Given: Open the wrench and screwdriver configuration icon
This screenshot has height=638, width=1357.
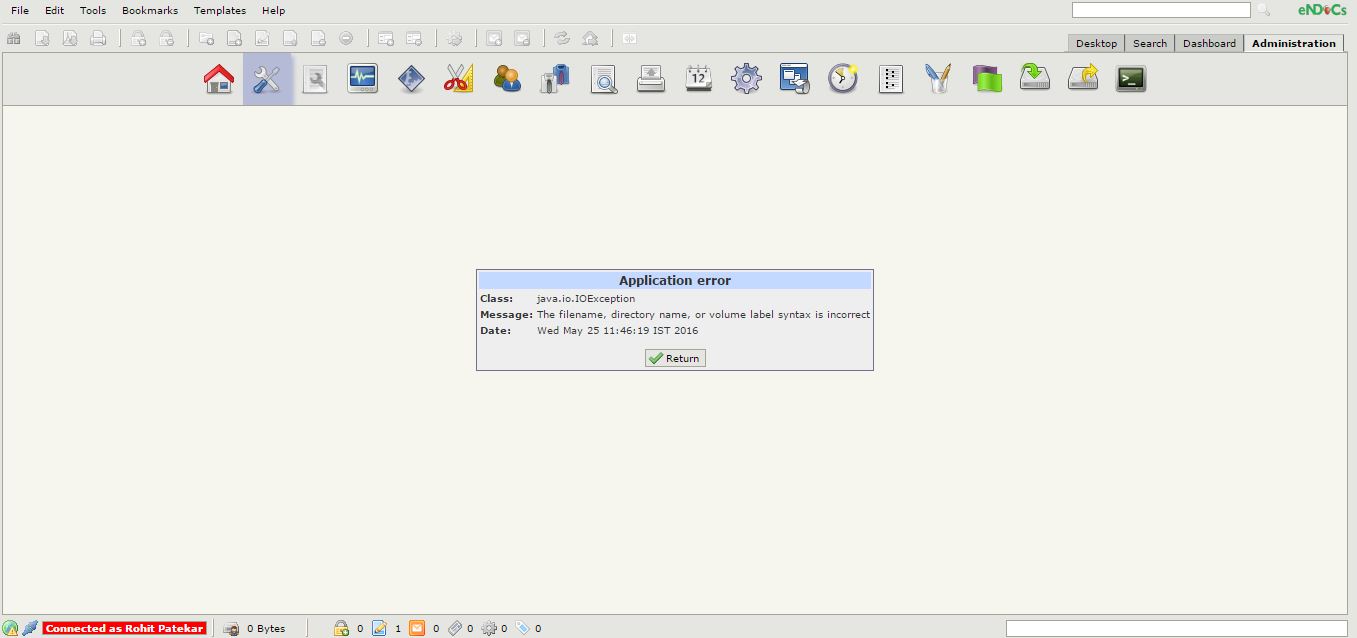Looking at the screenshot, I should 267,79.
